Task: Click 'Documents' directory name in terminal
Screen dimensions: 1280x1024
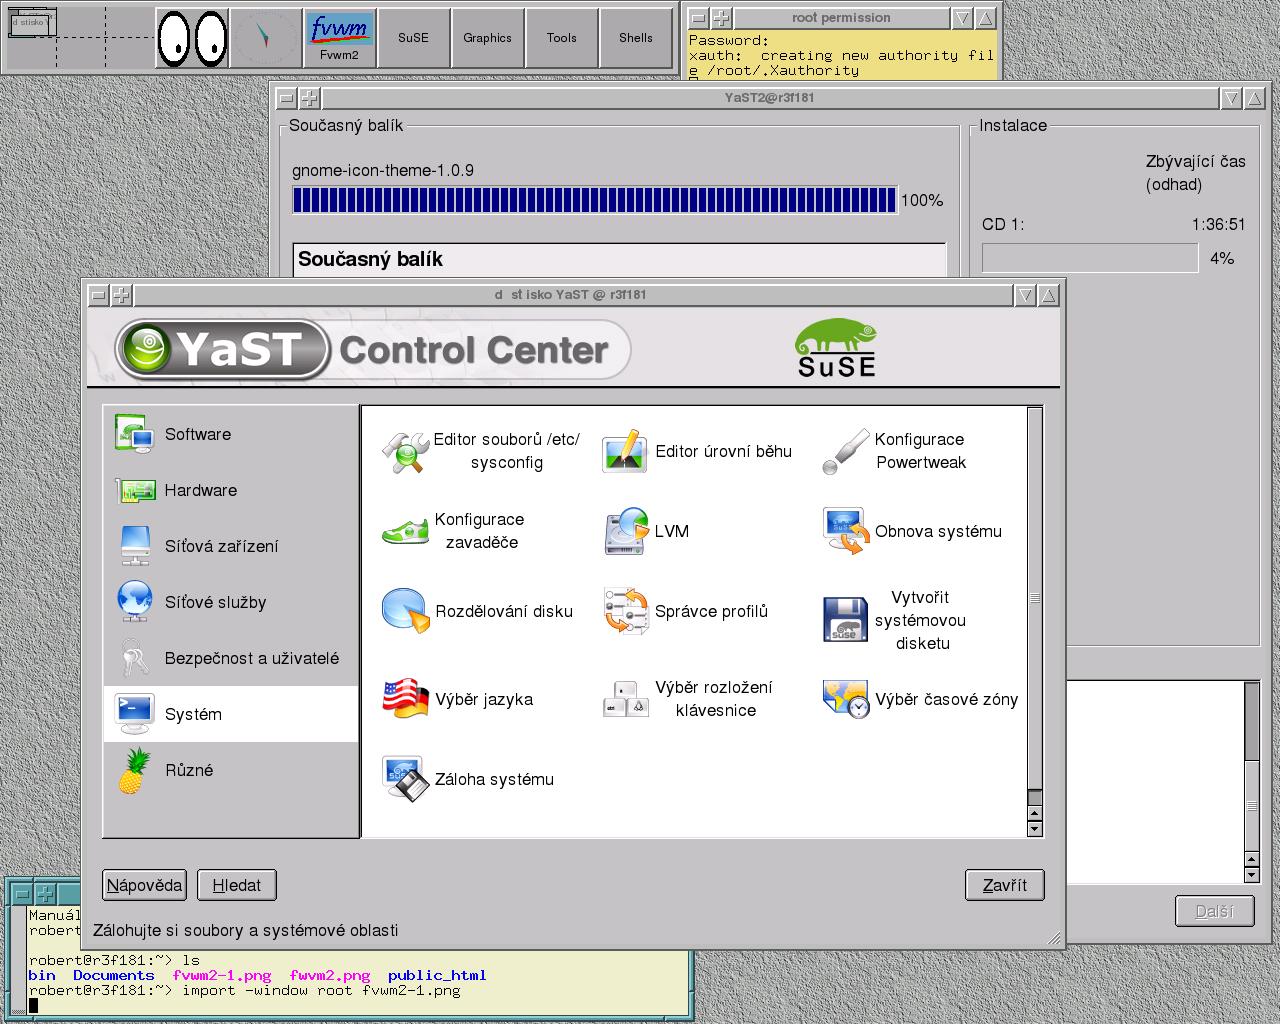Action: (x=114, y=975)
